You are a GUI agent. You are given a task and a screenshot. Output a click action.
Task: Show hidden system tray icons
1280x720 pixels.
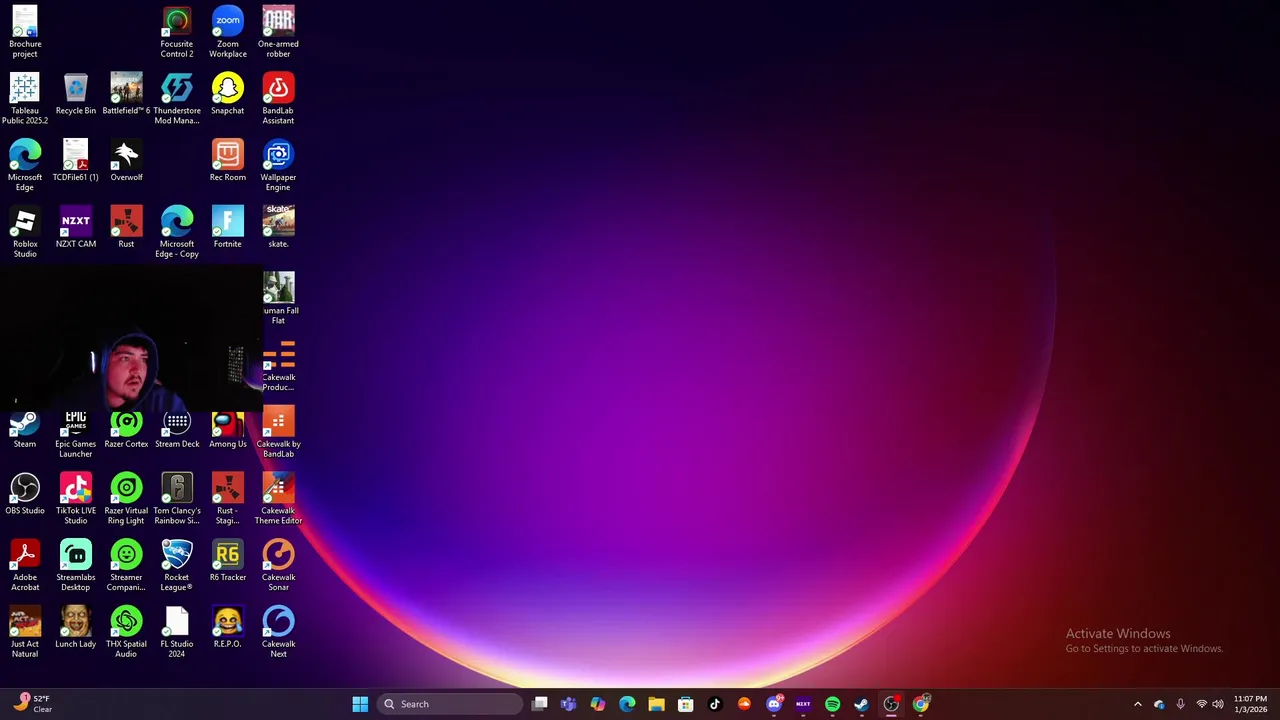point(1137,704)
